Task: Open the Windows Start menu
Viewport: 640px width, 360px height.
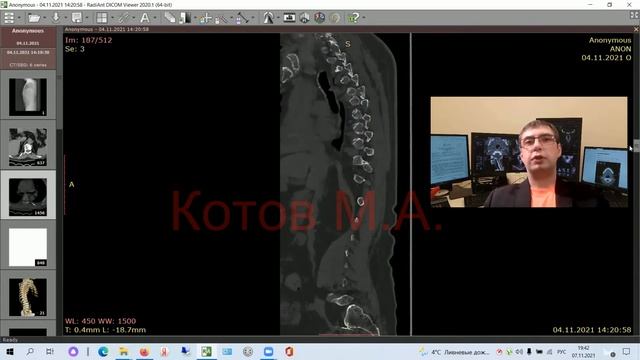Action: point(10,351)
